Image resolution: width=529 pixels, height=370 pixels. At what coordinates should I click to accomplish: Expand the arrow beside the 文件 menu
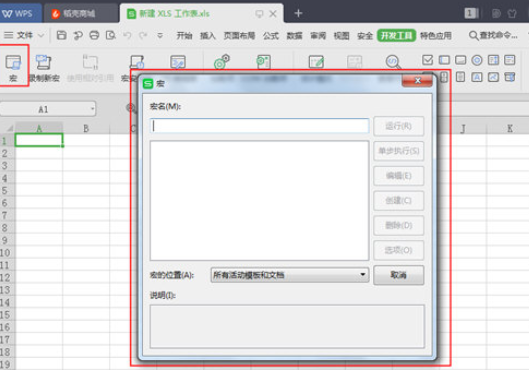(41, 35)
